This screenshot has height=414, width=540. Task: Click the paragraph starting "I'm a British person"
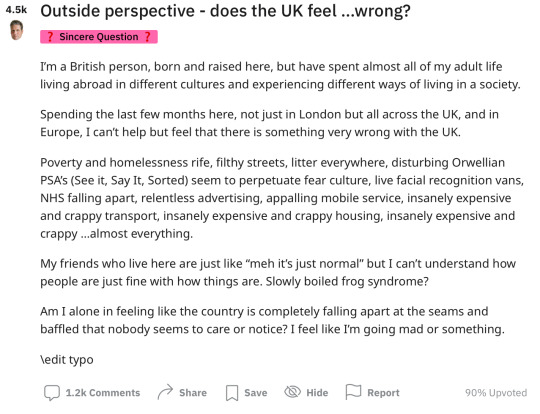pos(280,75)
